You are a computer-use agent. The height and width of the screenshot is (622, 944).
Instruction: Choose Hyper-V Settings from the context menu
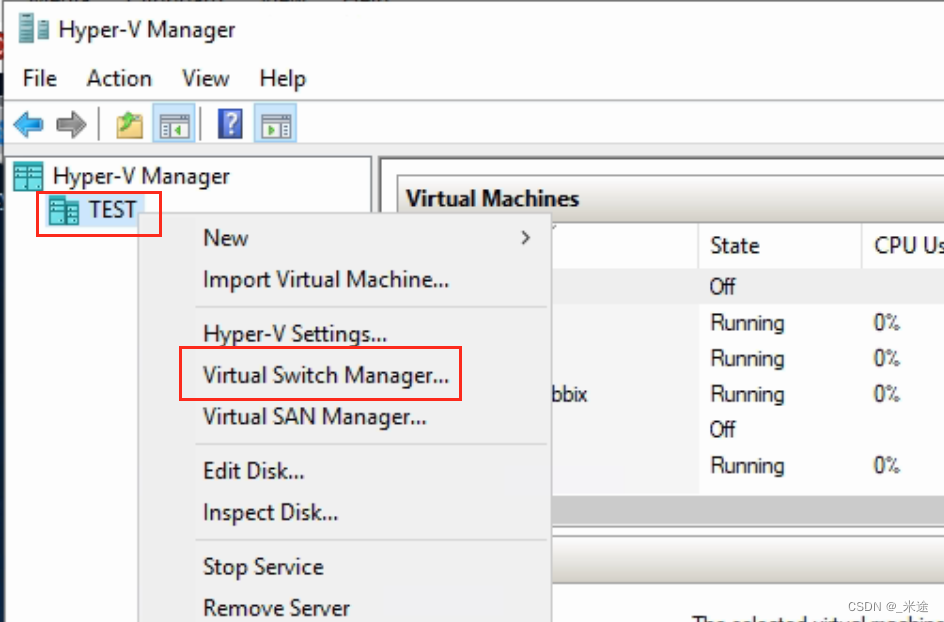coord(292,333)
